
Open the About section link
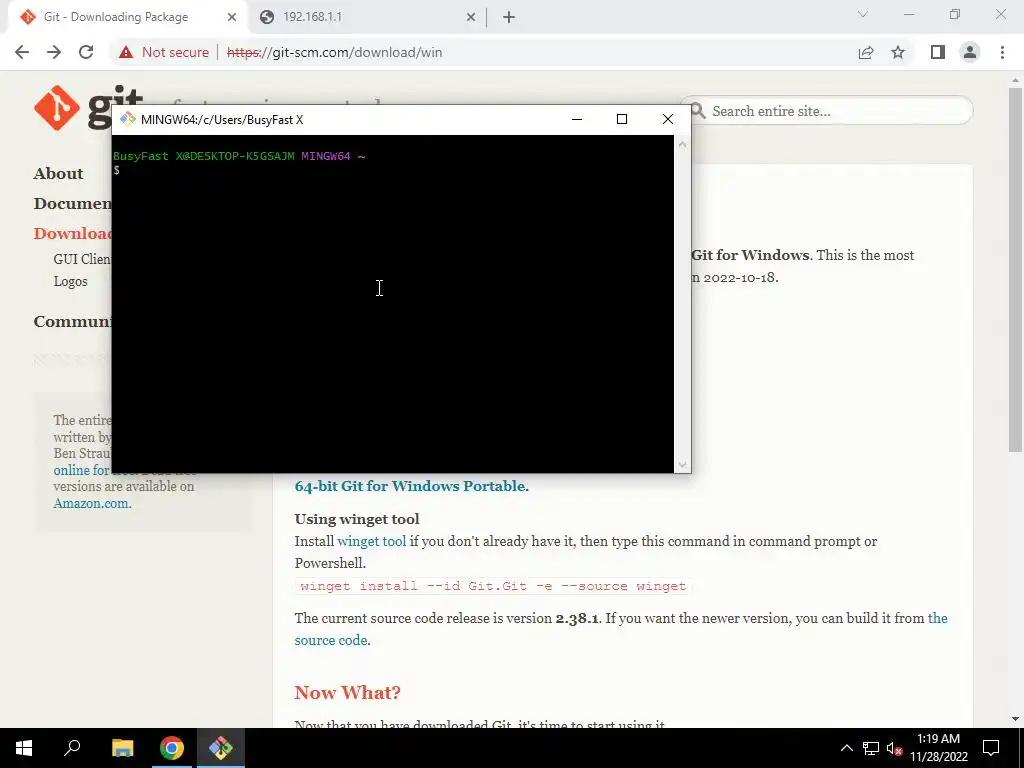[58, 173]
